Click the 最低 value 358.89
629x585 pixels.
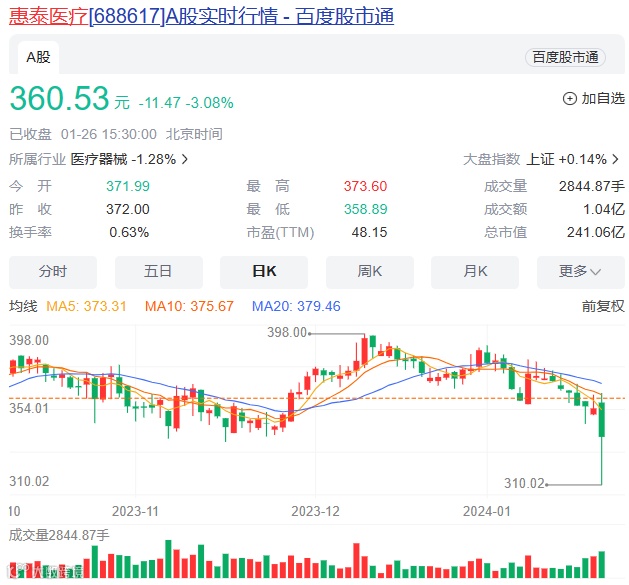(365, 209)
